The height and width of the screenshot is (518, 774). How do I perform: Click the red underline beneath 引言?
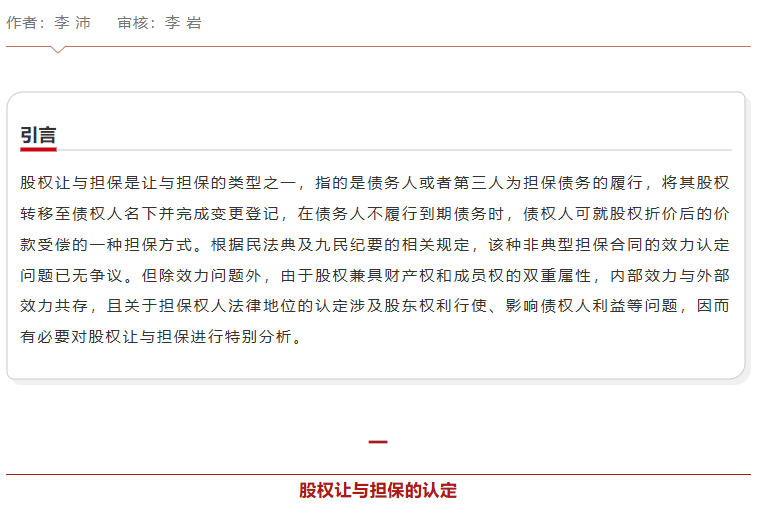[38, 150]
